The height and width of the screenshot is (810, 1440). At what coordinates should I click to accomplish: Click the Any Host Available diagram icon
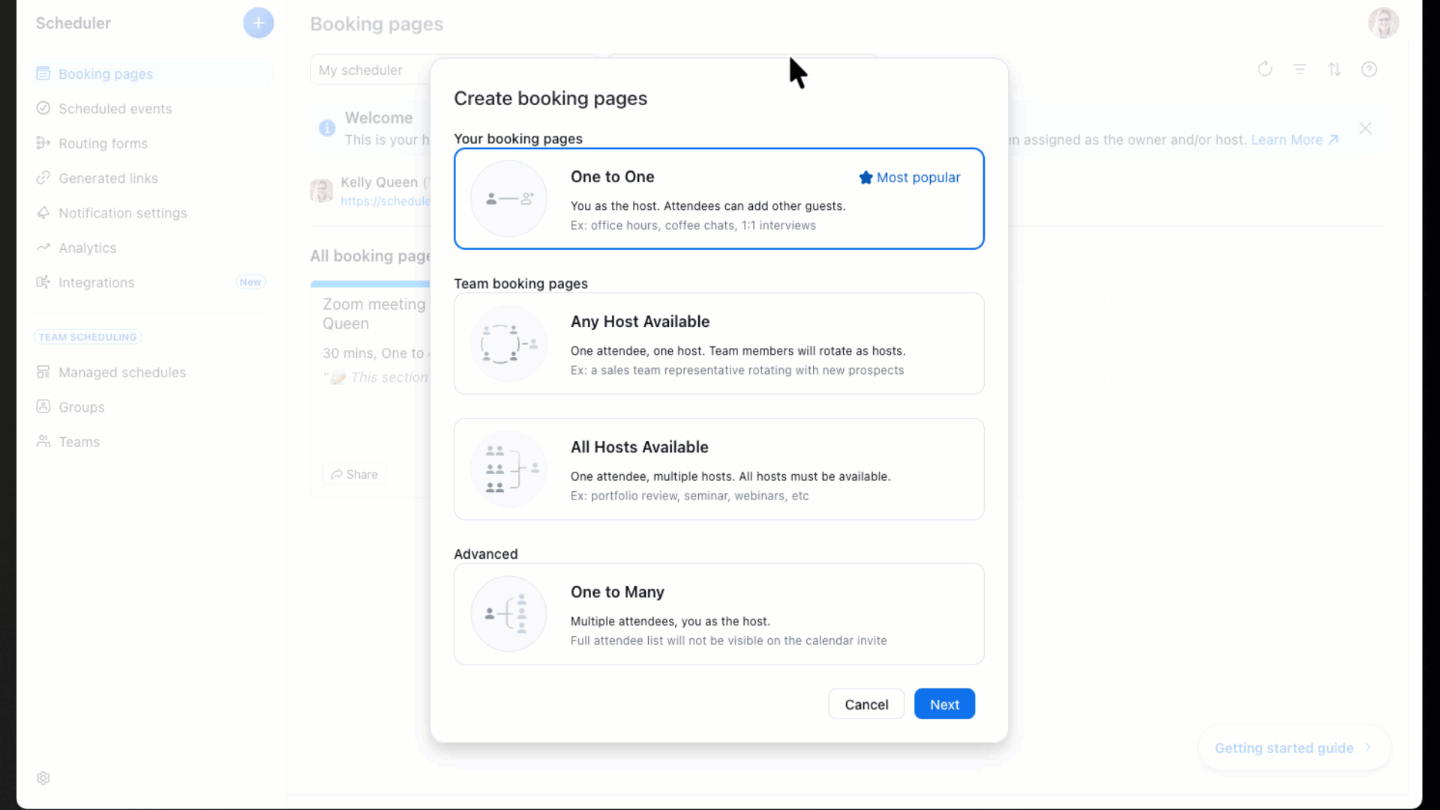pyautogui.click(x=509, y=344)
